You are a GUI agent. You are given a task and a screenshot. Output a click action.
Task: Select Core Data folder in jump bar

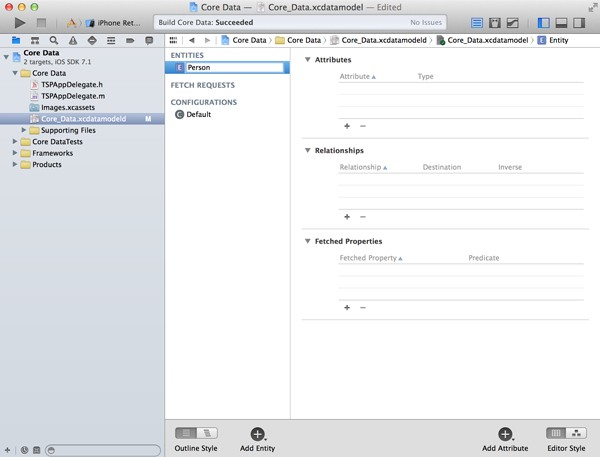click(x=298, y=40)
